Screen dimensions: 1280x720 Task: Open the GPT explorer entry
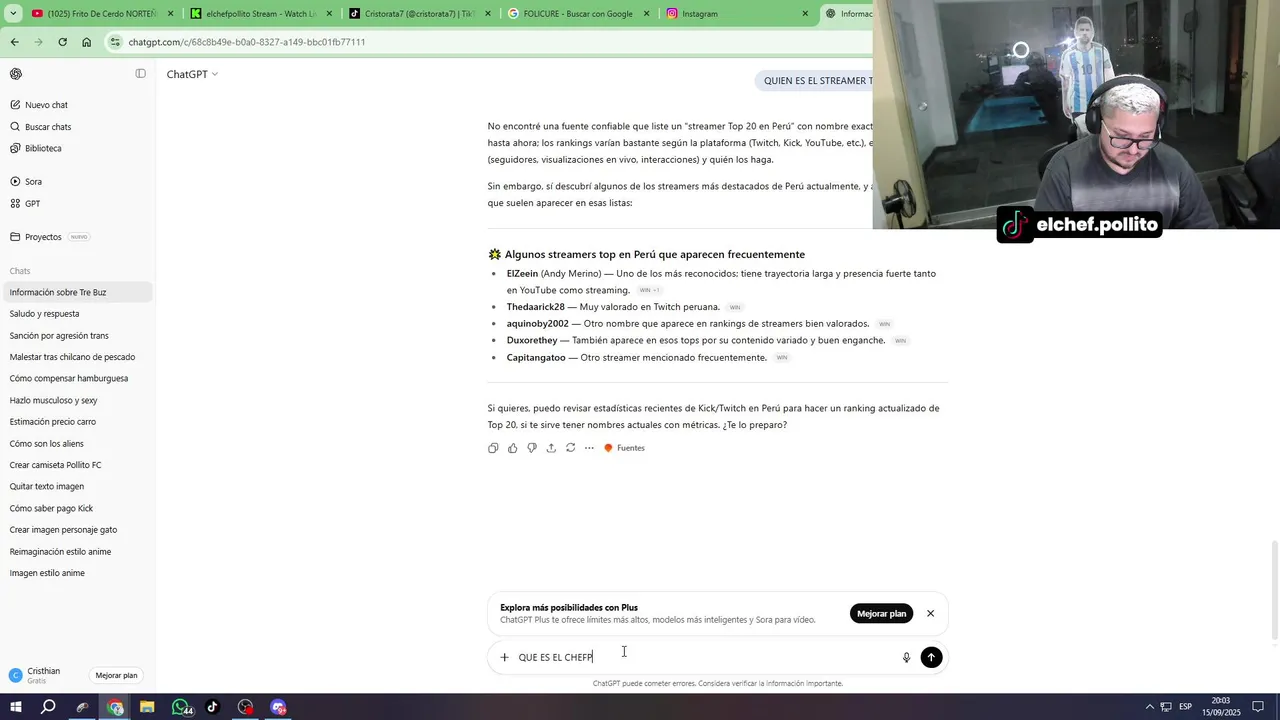coord(32,203)
